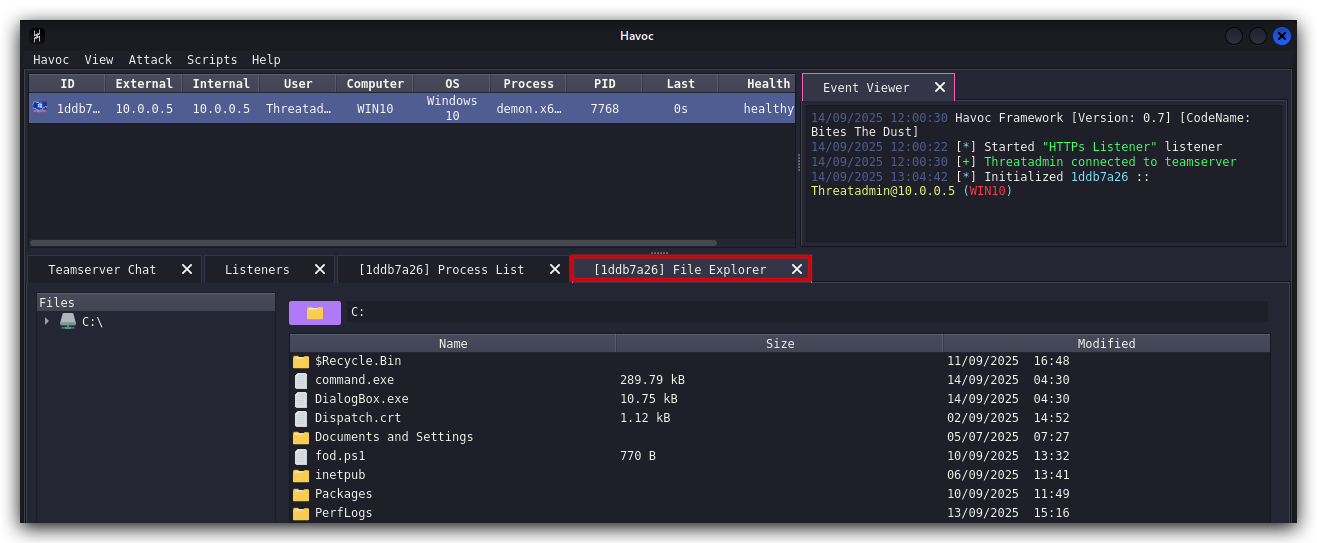The height and width of the screenshot is (543, 1317).
Task: Open the Attack menu
Action: (x=150, y=59)
